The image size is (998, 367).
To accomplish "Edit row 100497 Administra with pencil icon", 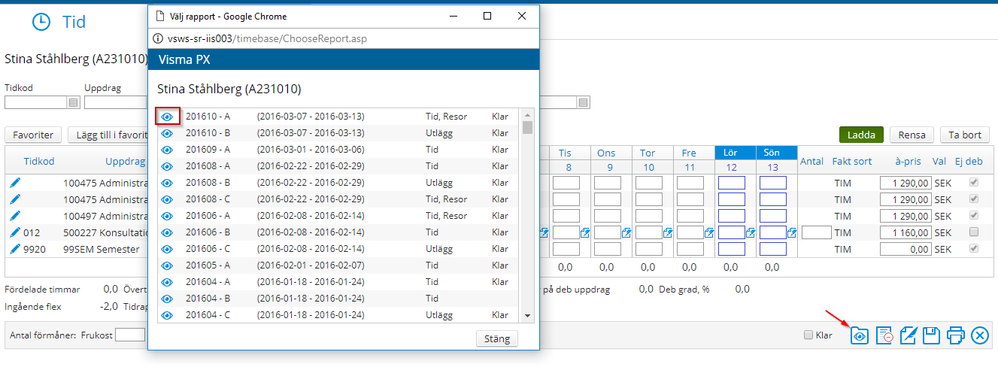I will [x=15, y=216].
